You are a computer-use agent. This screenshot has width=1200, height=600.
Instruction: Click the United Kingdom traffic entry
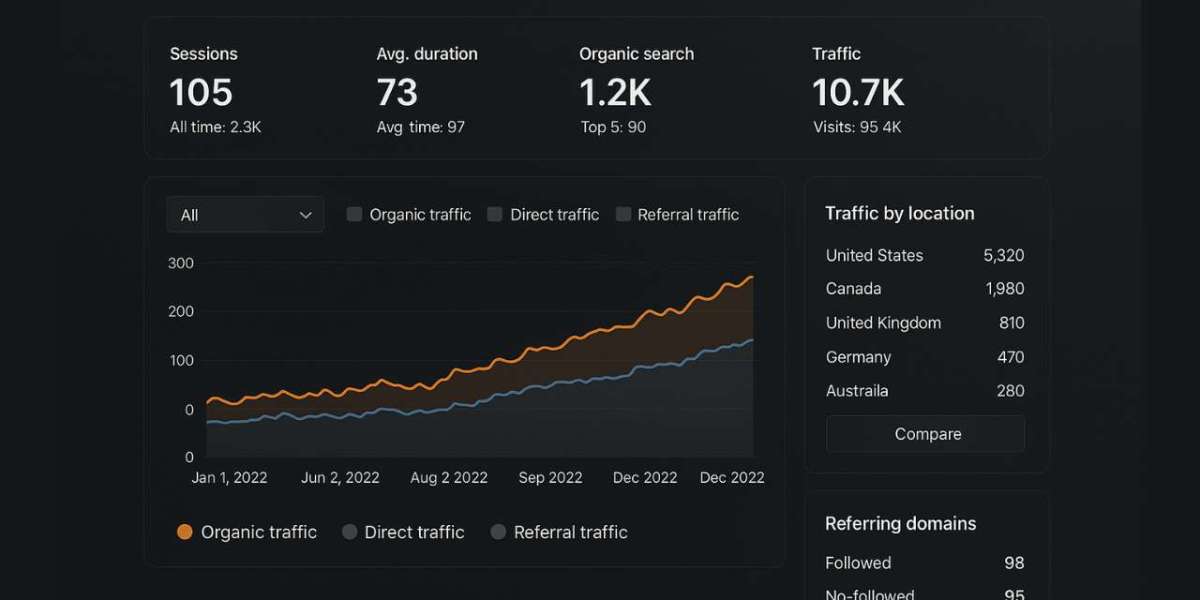coord(924,323)
